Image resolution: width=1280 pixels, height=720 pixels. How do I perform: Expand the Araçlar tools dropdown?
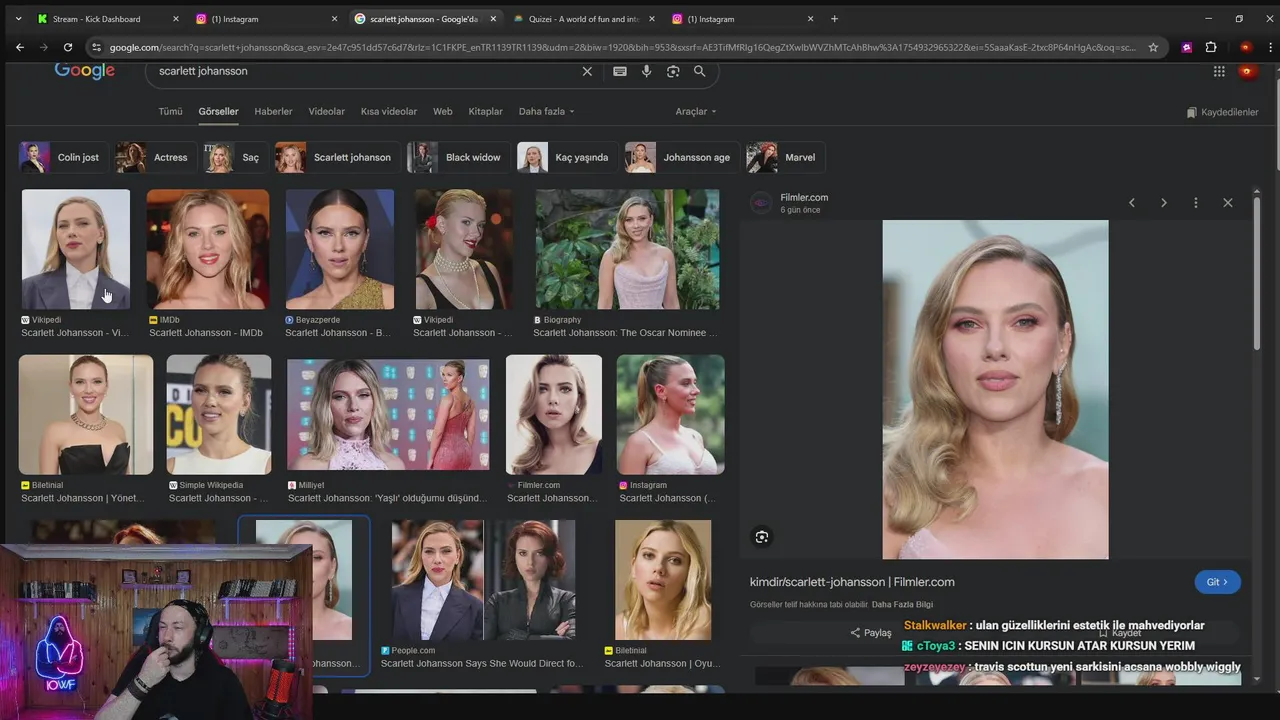pyautogui.click(x=696, y=112)
